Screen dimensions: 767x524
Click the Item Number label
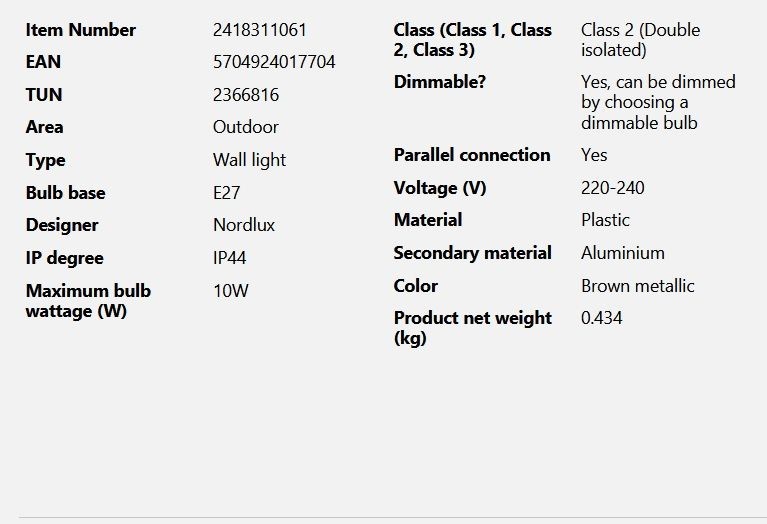81,30
